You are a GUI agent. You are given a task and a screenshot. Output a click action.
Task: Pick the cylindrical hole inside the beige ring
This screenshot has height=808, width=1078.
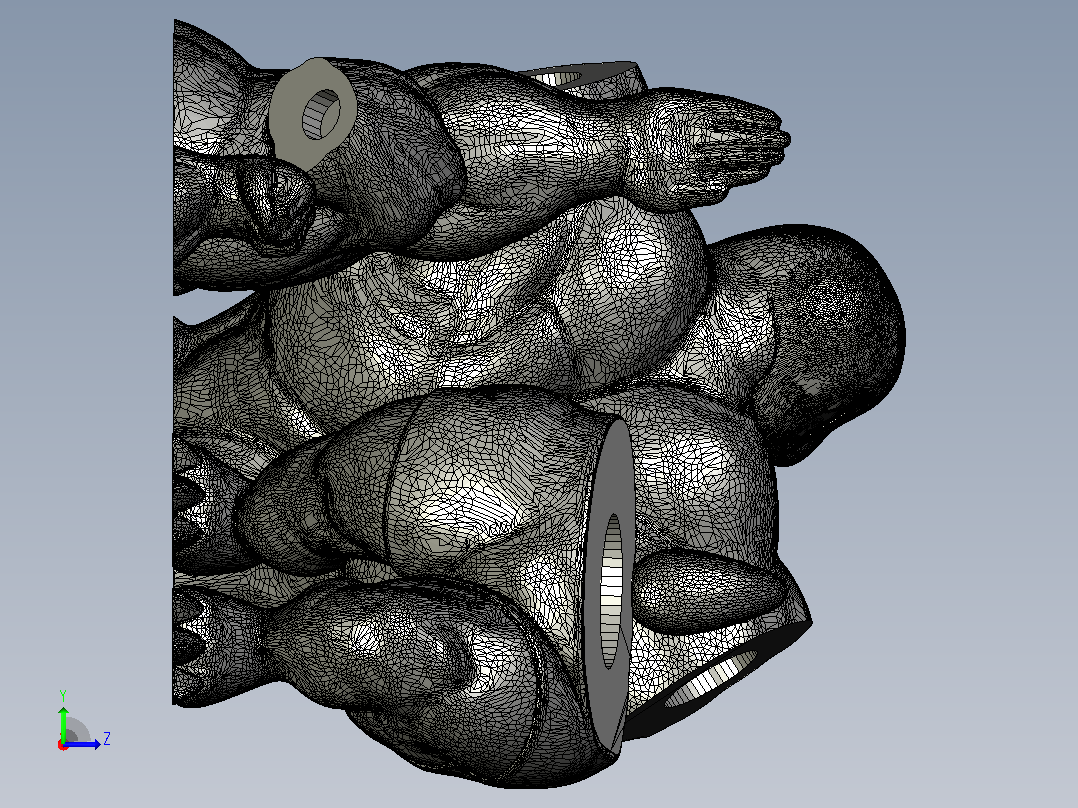321,114
